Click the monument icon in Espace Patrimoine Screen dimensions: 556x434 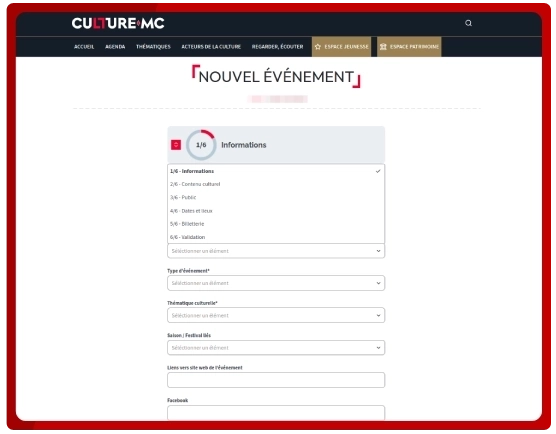tap(383, 47)
